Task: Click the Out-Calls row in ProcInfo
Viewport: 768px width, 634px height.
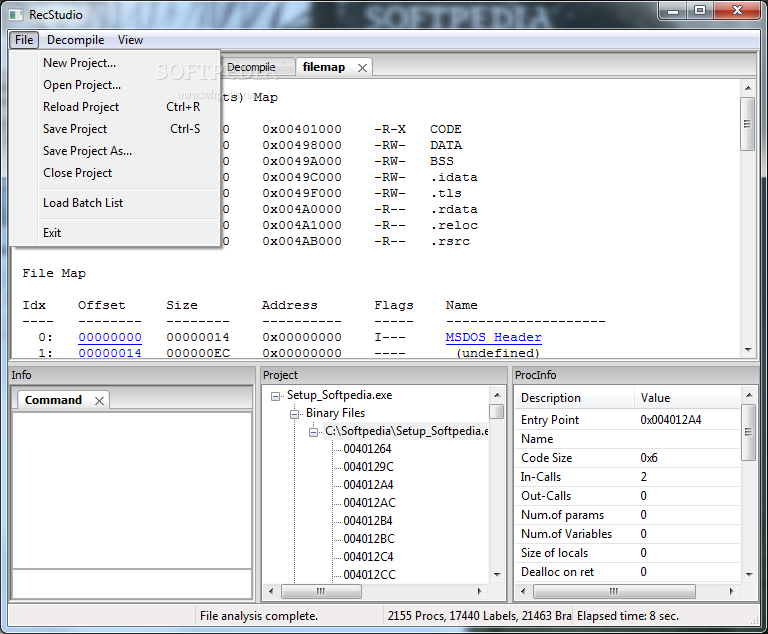Action: tap(627, 496)
